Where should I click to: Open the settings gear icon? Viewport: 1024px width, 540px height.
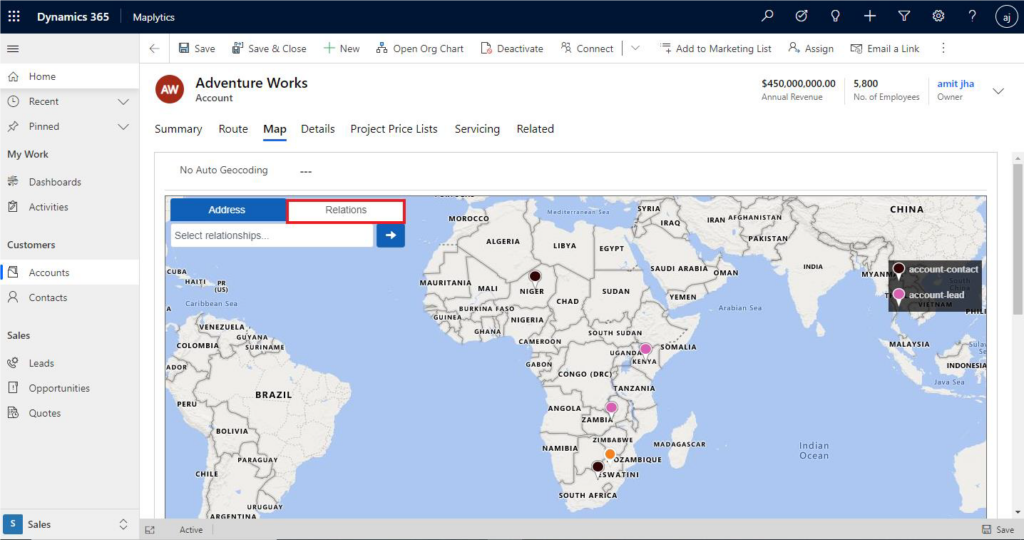pos(938,16)
